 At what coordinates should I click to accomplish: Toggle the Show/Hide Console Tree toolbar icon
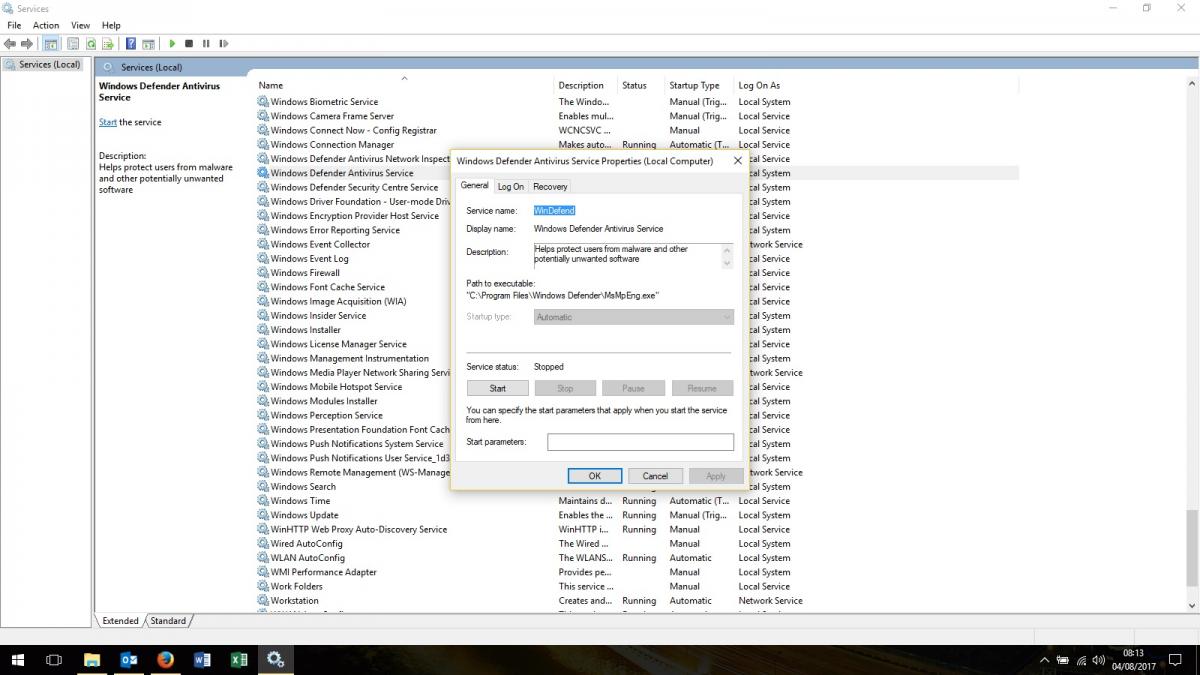point(51,44)
